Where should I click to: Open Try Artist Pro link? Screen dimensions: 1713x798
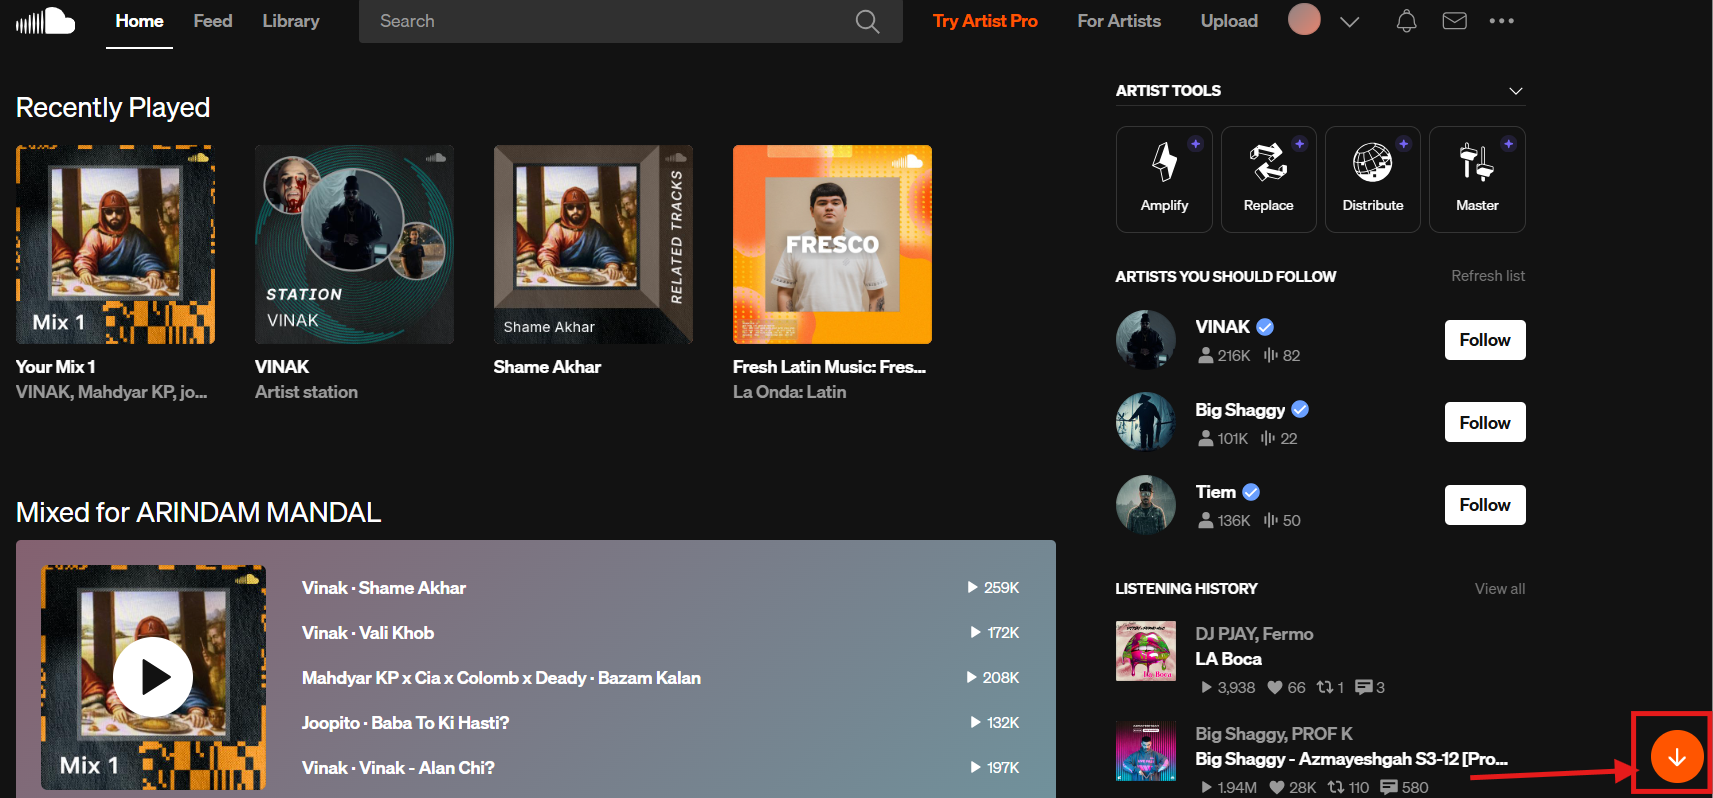[x=985, y=21]
